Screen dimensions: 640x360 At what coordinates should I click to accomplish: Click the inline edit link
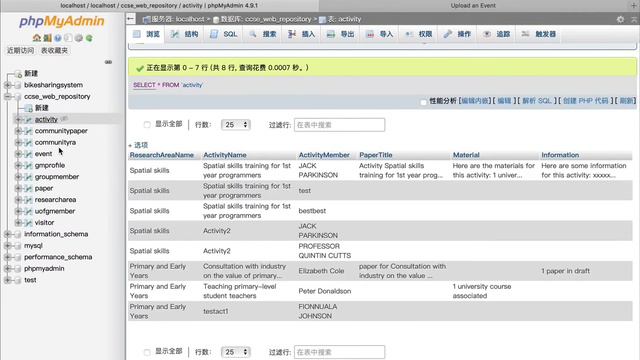[x=474, y=101]
